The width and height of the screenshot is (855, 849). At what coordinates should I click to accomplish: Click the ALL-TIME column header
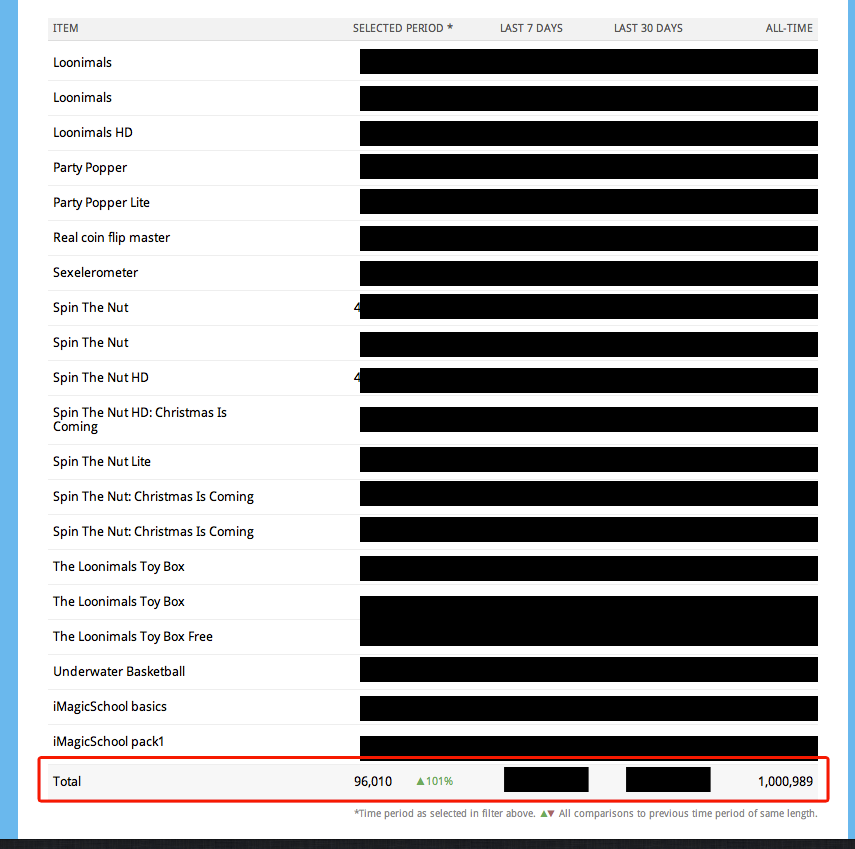(788, 28)
